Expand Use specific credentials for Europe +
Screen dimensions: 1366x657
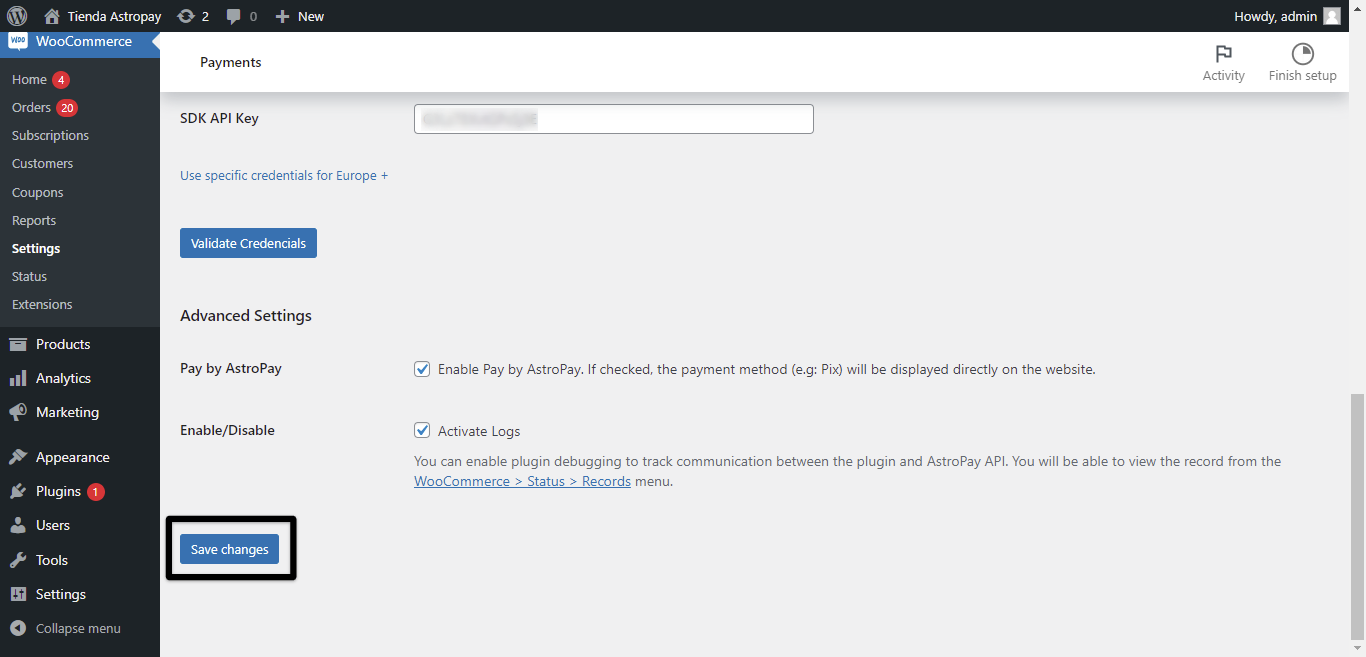[284, 175]
